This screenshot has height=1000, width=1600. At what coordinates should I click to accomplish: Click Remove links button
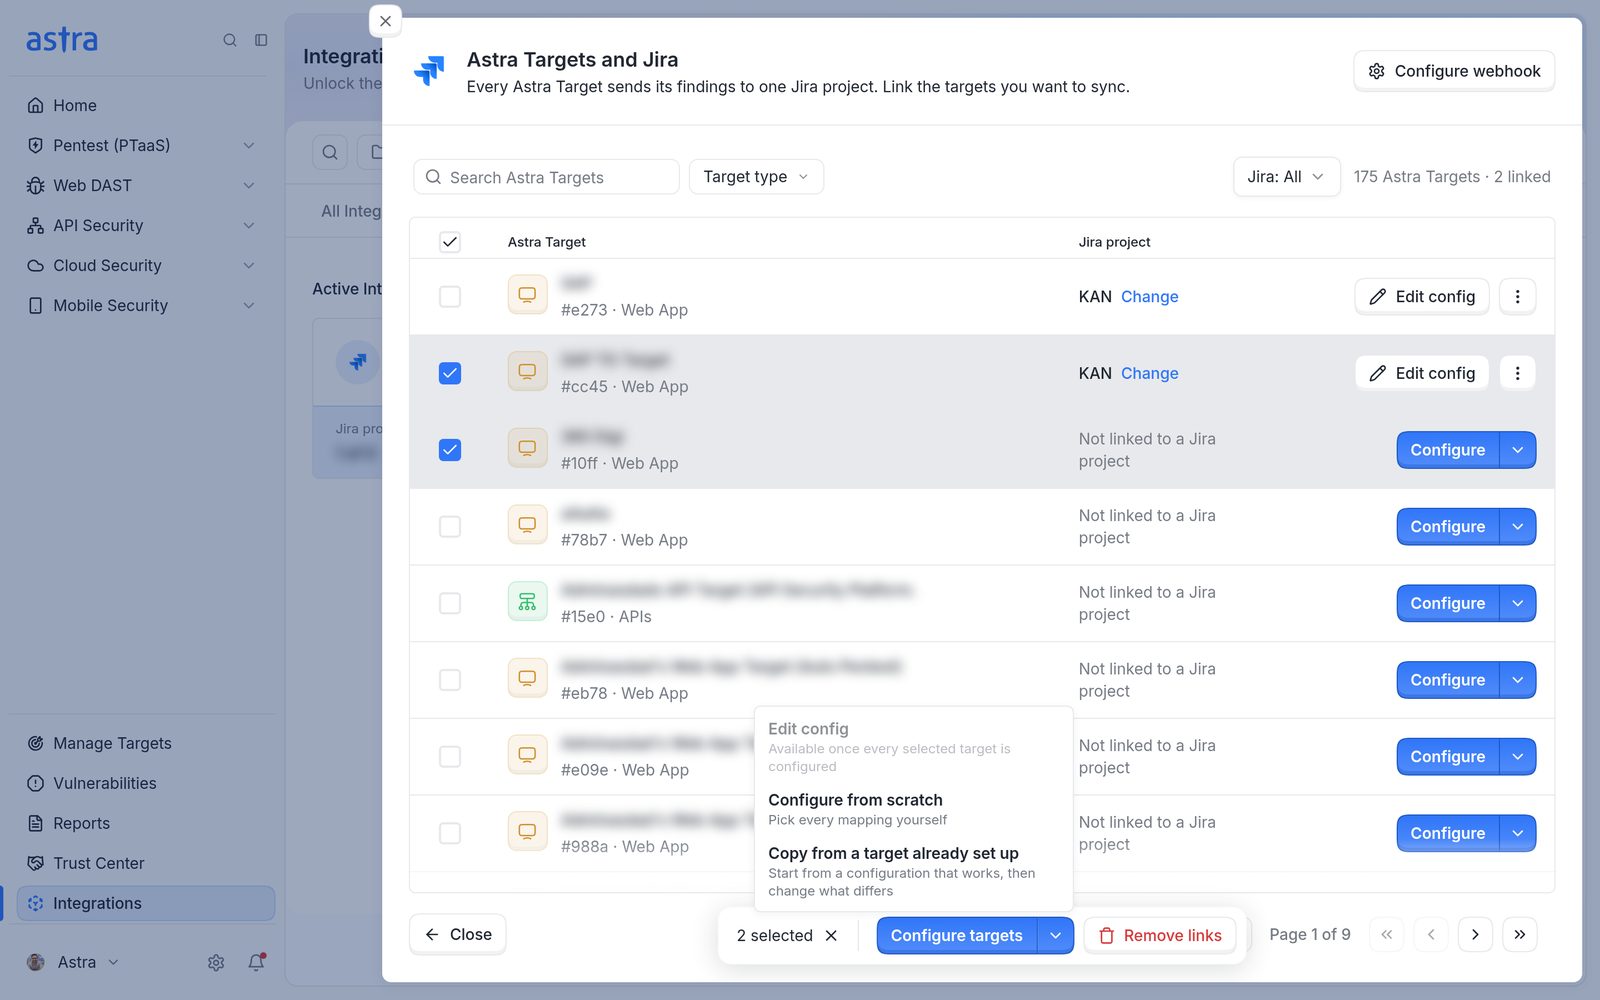[1160, 935]
